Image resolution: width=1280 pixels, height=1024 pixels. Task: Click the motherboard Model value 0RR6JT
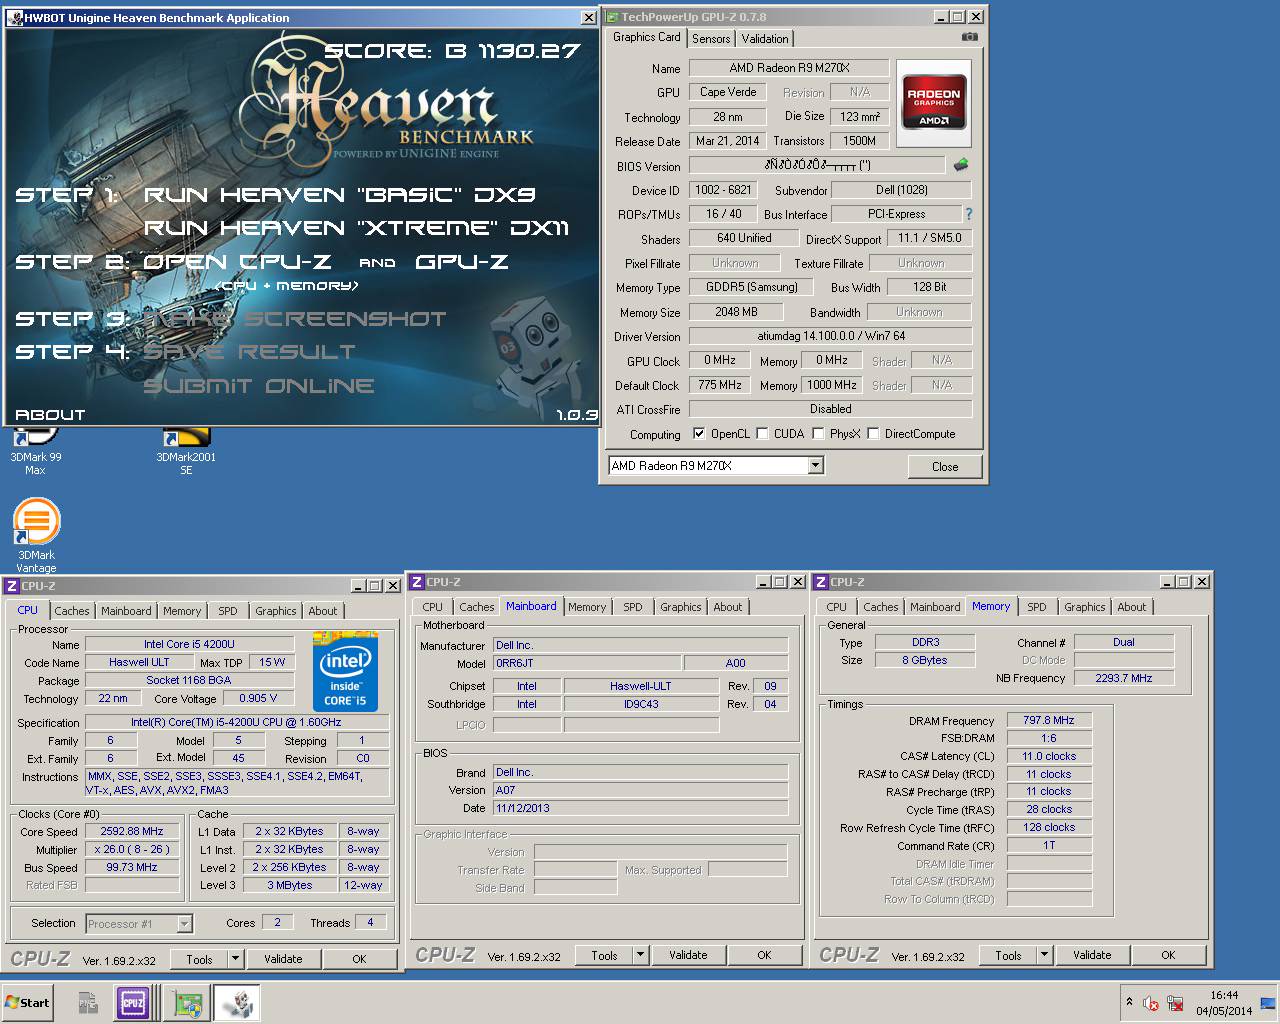587,663
